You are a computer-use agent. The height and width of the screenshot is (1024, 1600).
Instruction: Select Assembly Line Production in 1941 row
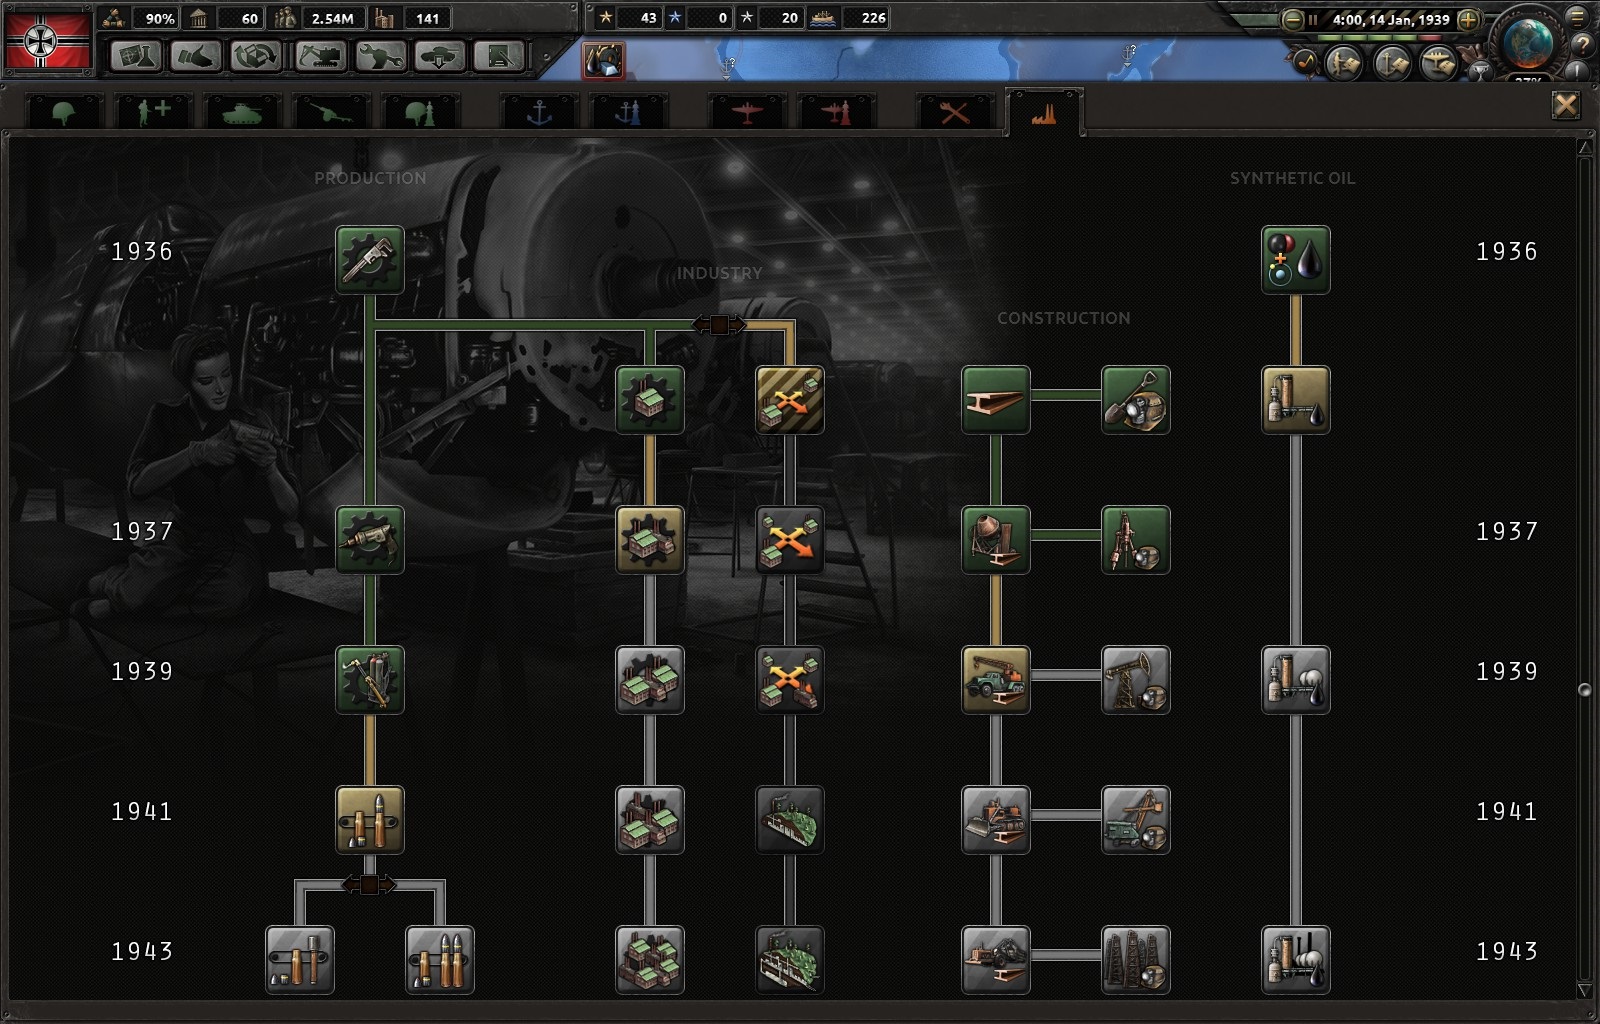(370, 820)
